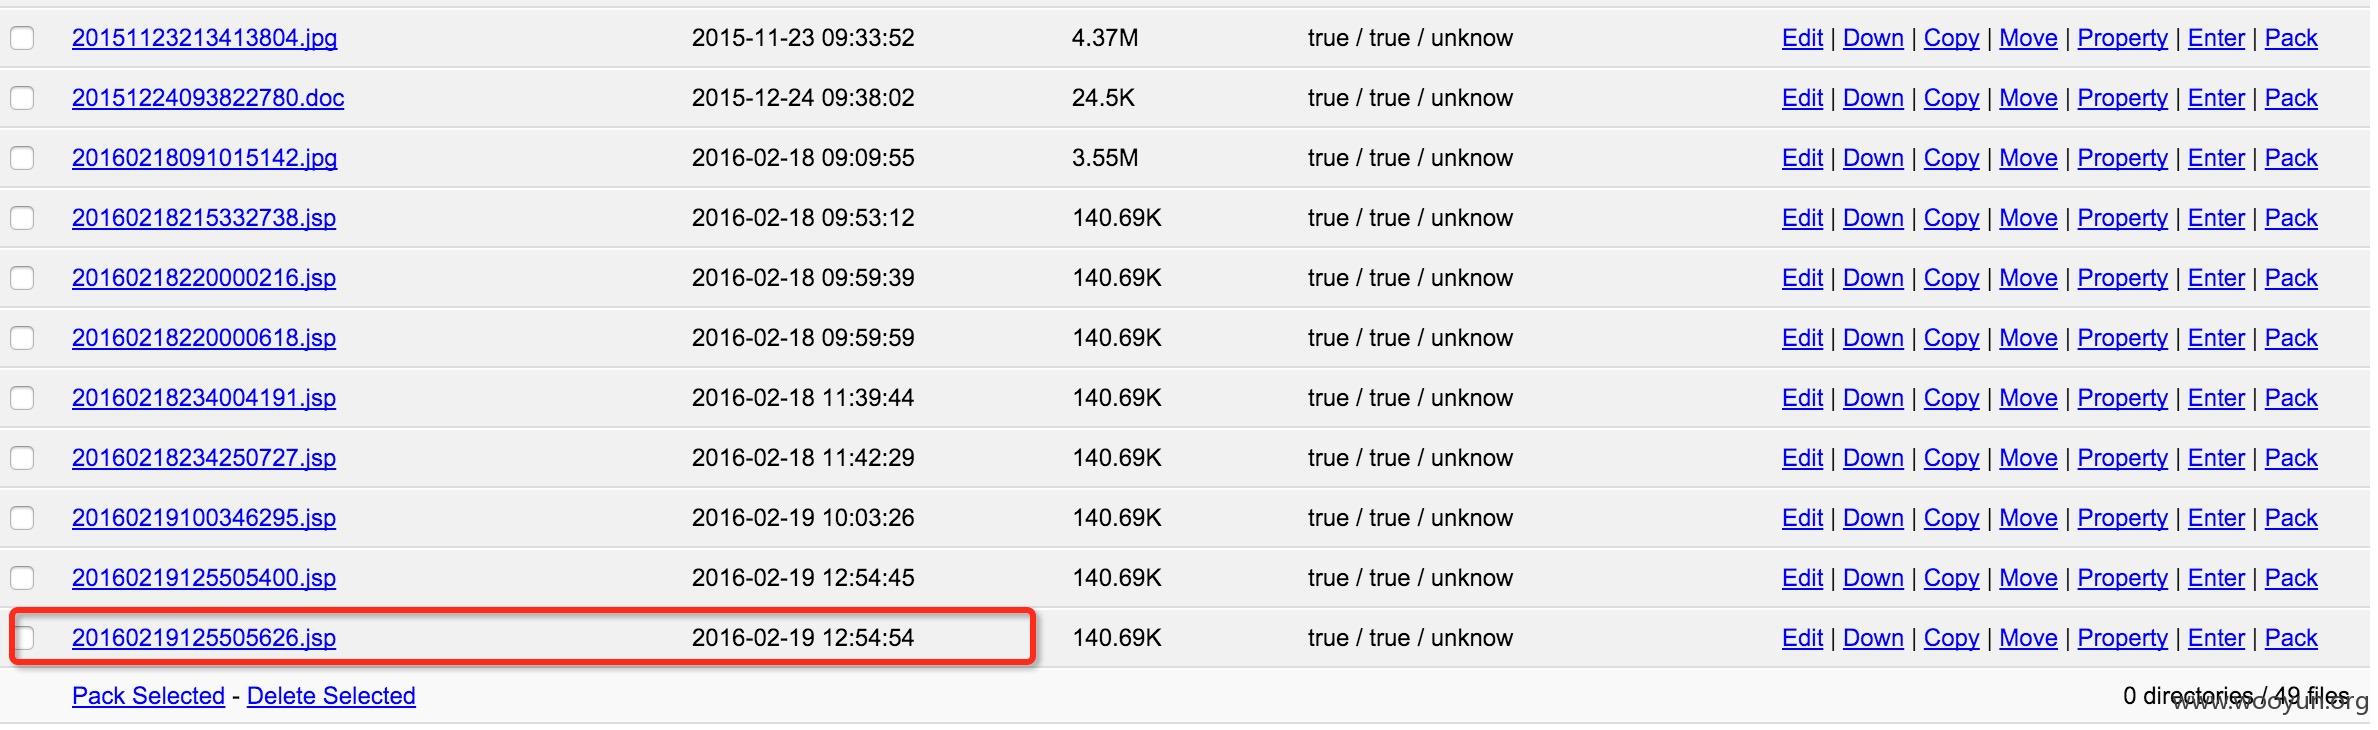Viewport: 2378px width, 730px height.
Task: Select checkbox beside 20151224093822780.doc
Action: pyautogui.click(x=22, y=98)
